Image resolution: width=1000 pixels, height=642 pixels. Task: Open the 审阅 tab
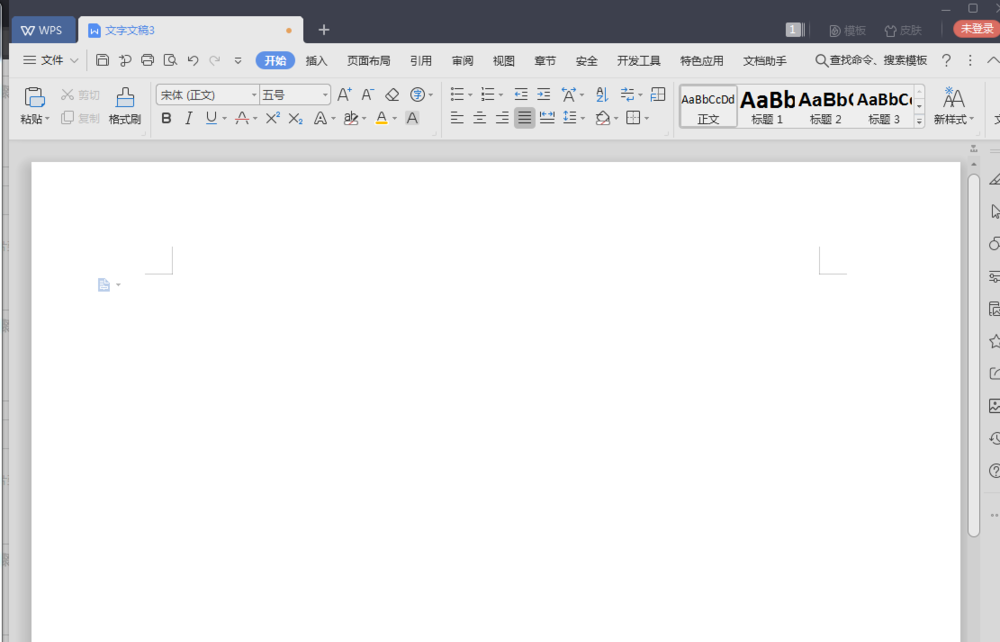462,61
